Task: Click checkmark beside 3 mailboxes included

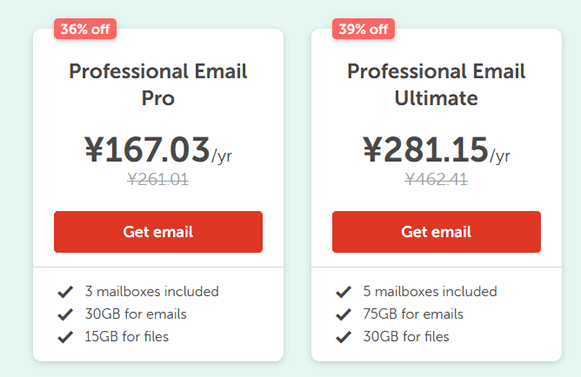Action: [65, 292]
